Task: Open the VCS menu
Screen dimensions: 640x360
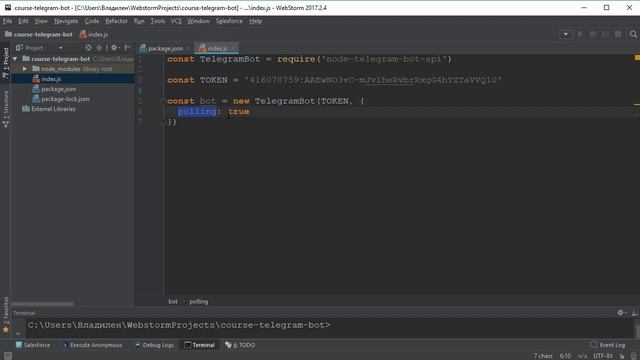Action: (176, 21)
